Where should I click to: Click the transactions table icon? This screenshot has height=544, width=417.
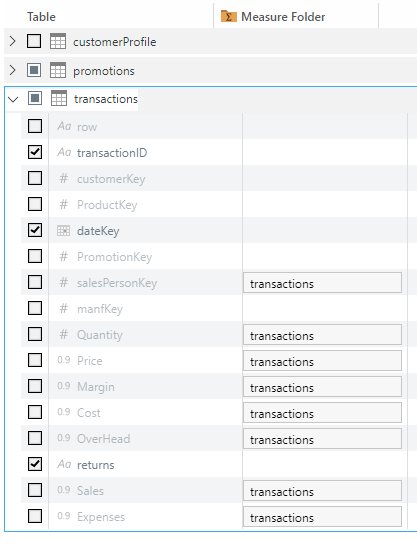(x=59, y=98)
